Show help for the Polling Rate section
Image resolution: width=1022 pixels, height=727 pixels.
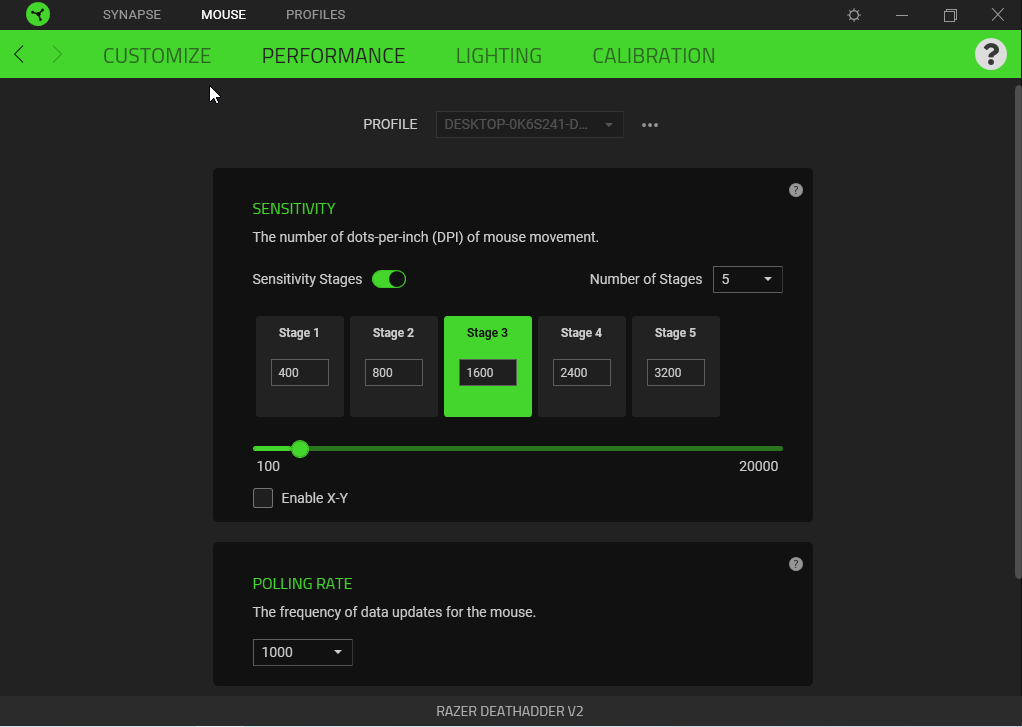click(796, 564)
